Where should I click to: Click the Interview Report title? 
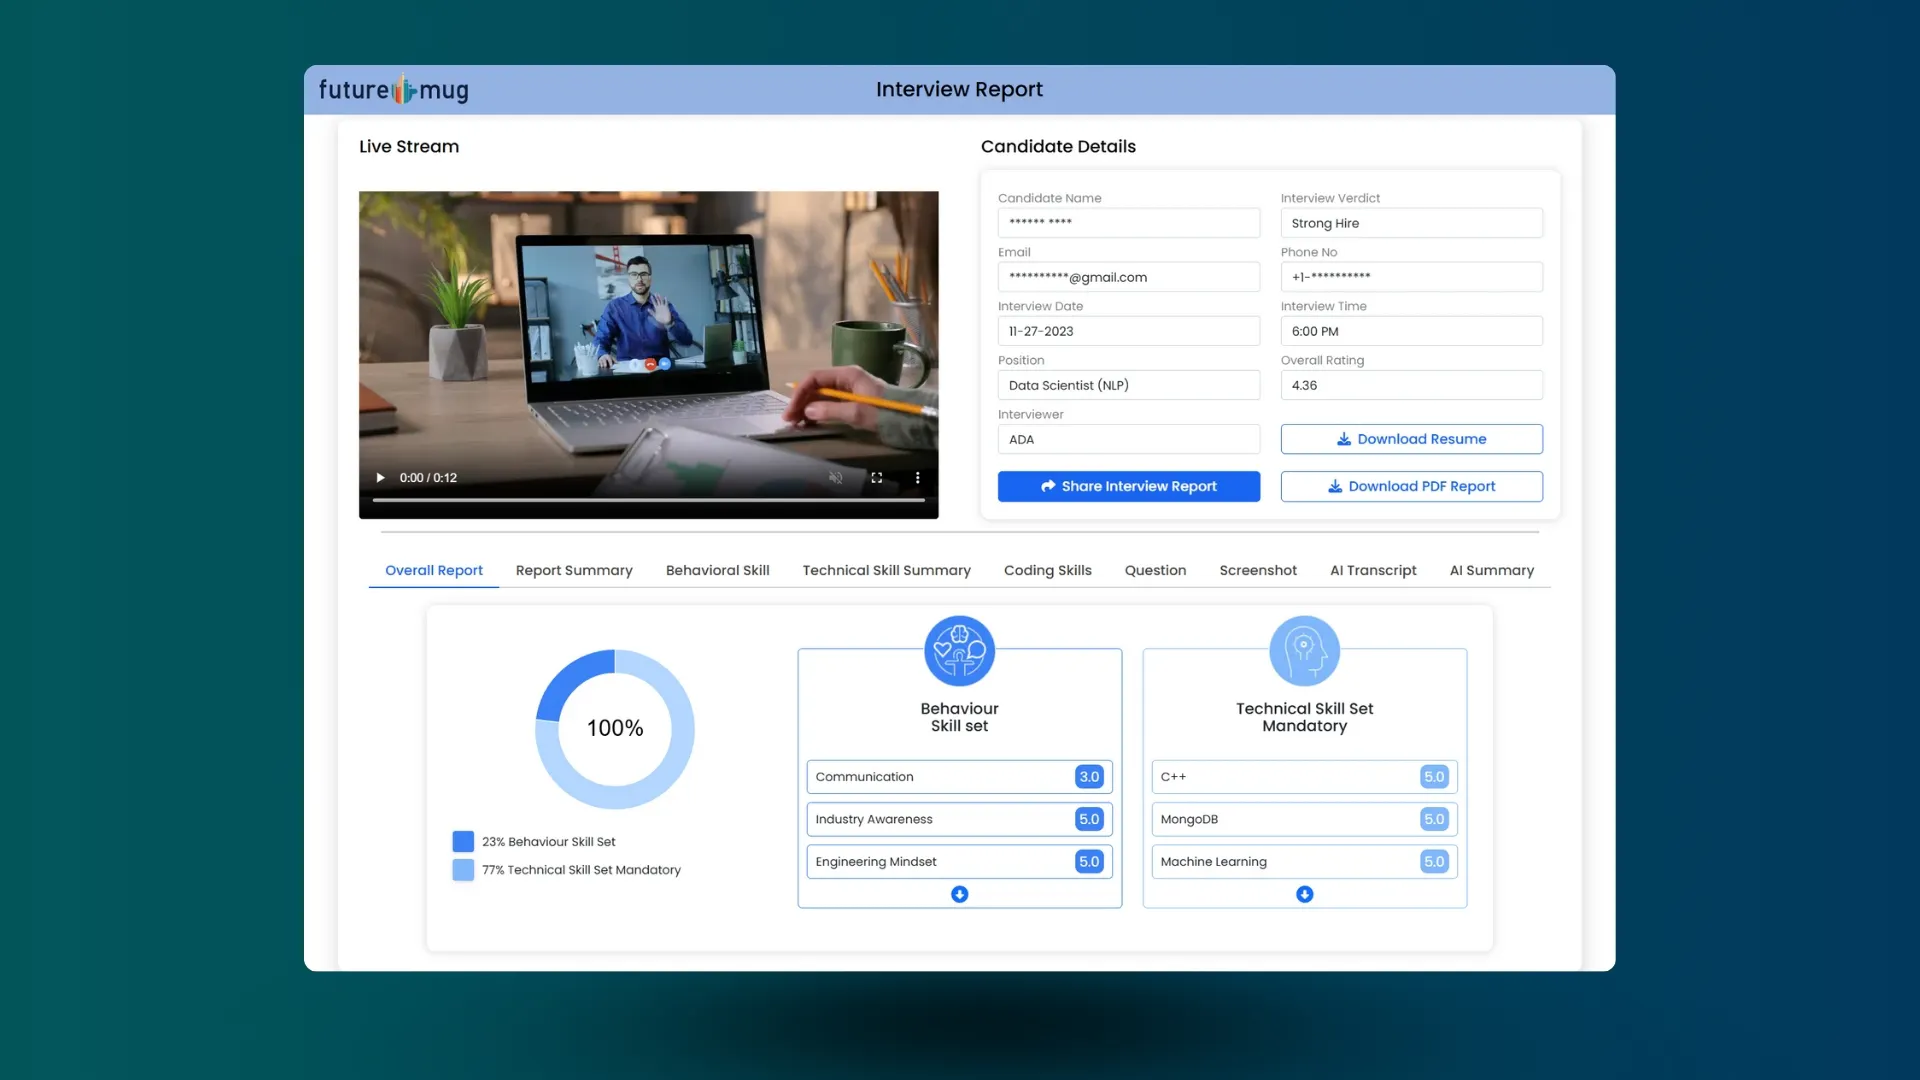point(959,90)
